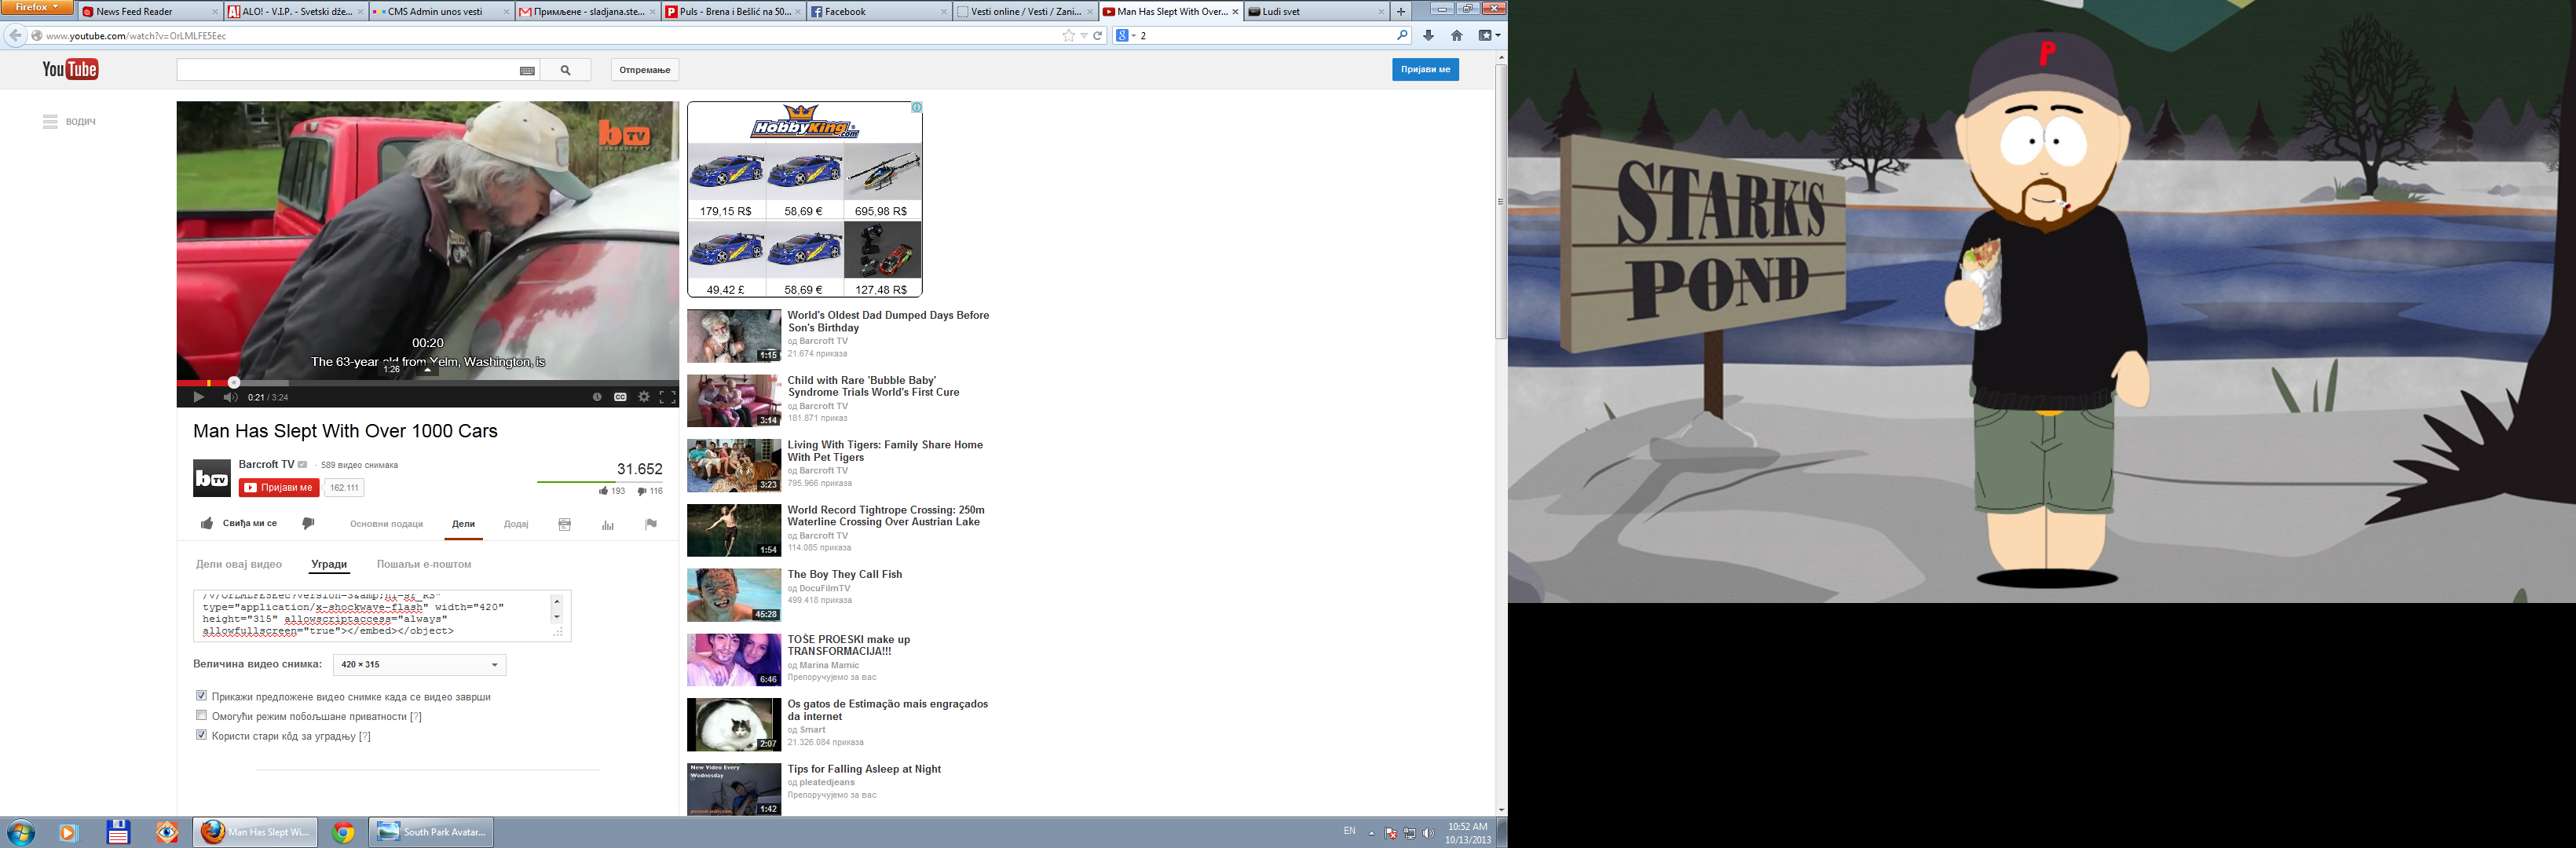Viewport: 2576px width, 848px height.
Task: Toggle the old embed code checkbox
Action: coord(201,735)
